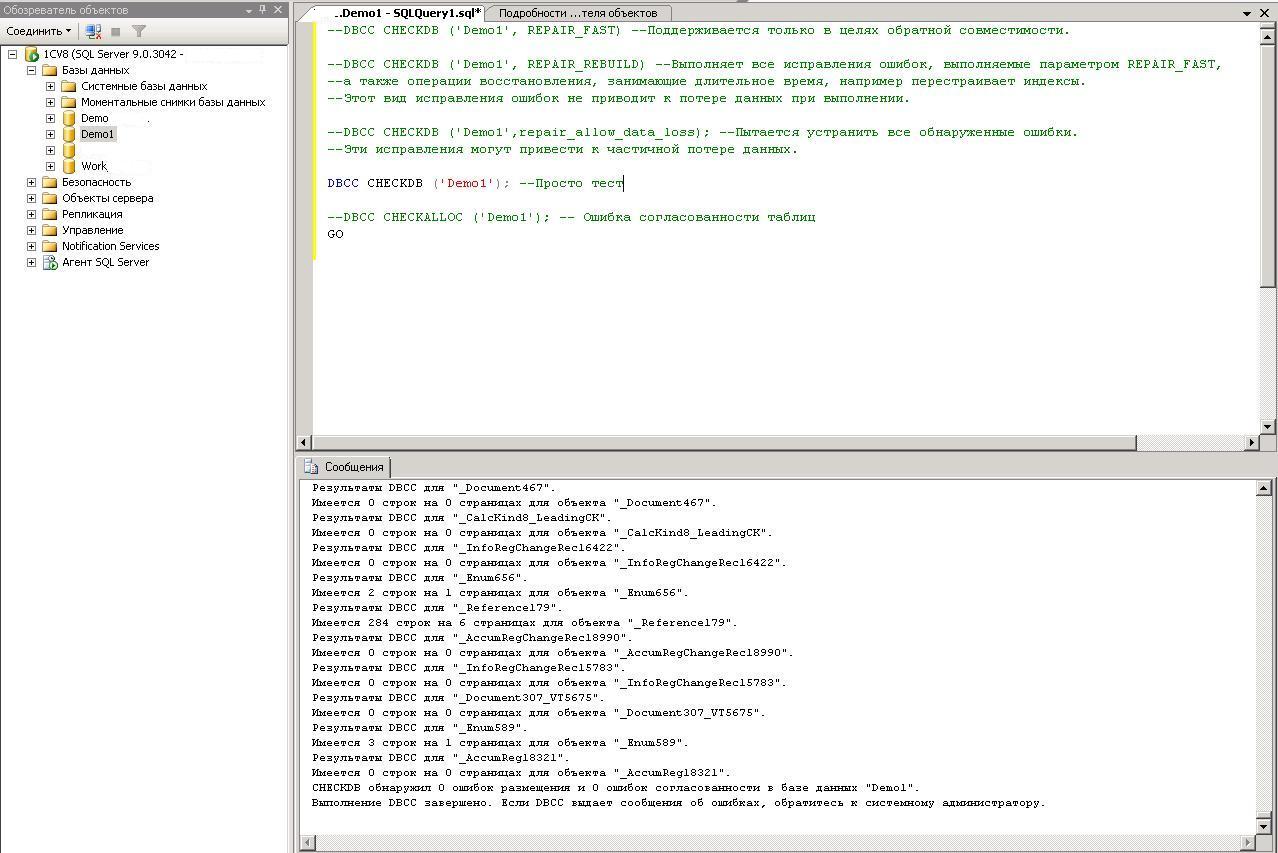
Task: Click the GO statement in the query editor
Action: [335, 234]
